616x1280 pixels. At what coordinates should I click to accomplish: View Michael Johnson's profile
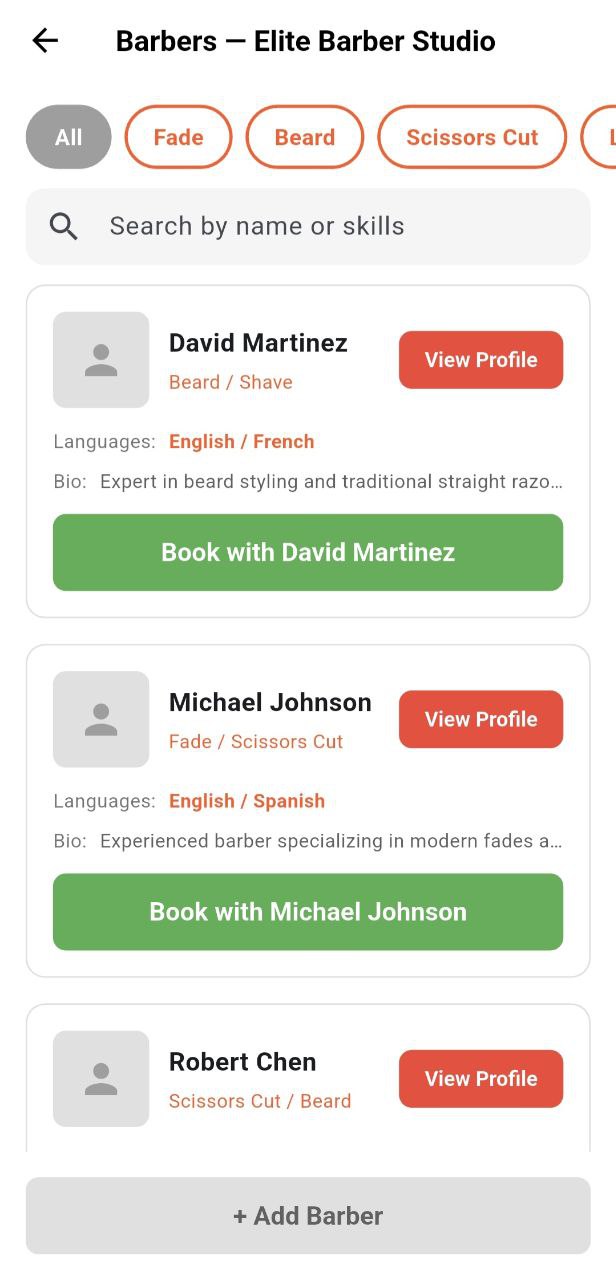click(x=481, y=719)
